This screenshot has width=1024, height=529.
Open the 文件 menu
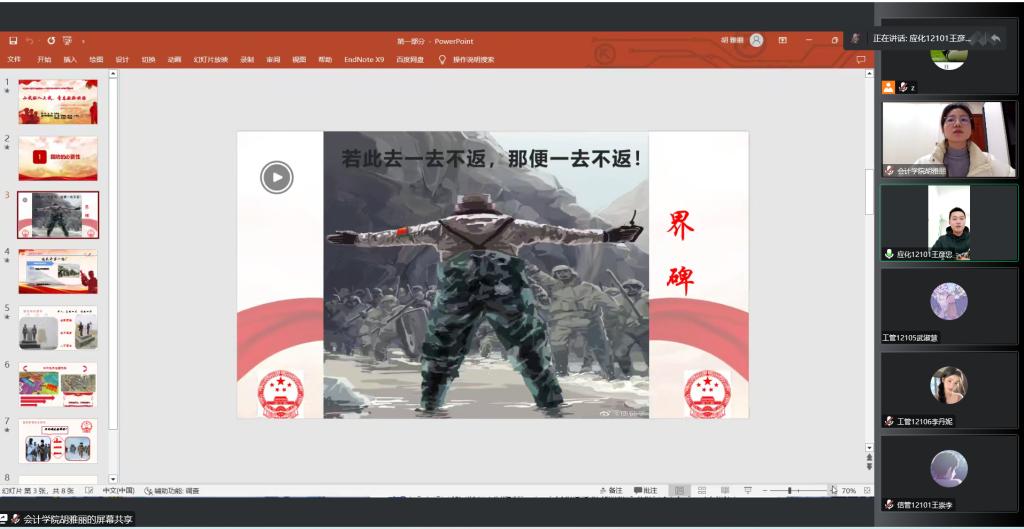tap(14, 60)
